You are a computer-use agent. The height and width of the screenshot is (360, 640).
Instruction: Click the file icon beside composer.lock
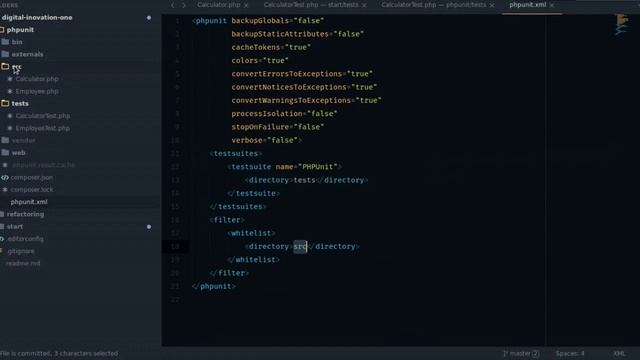tap(5, 189)
